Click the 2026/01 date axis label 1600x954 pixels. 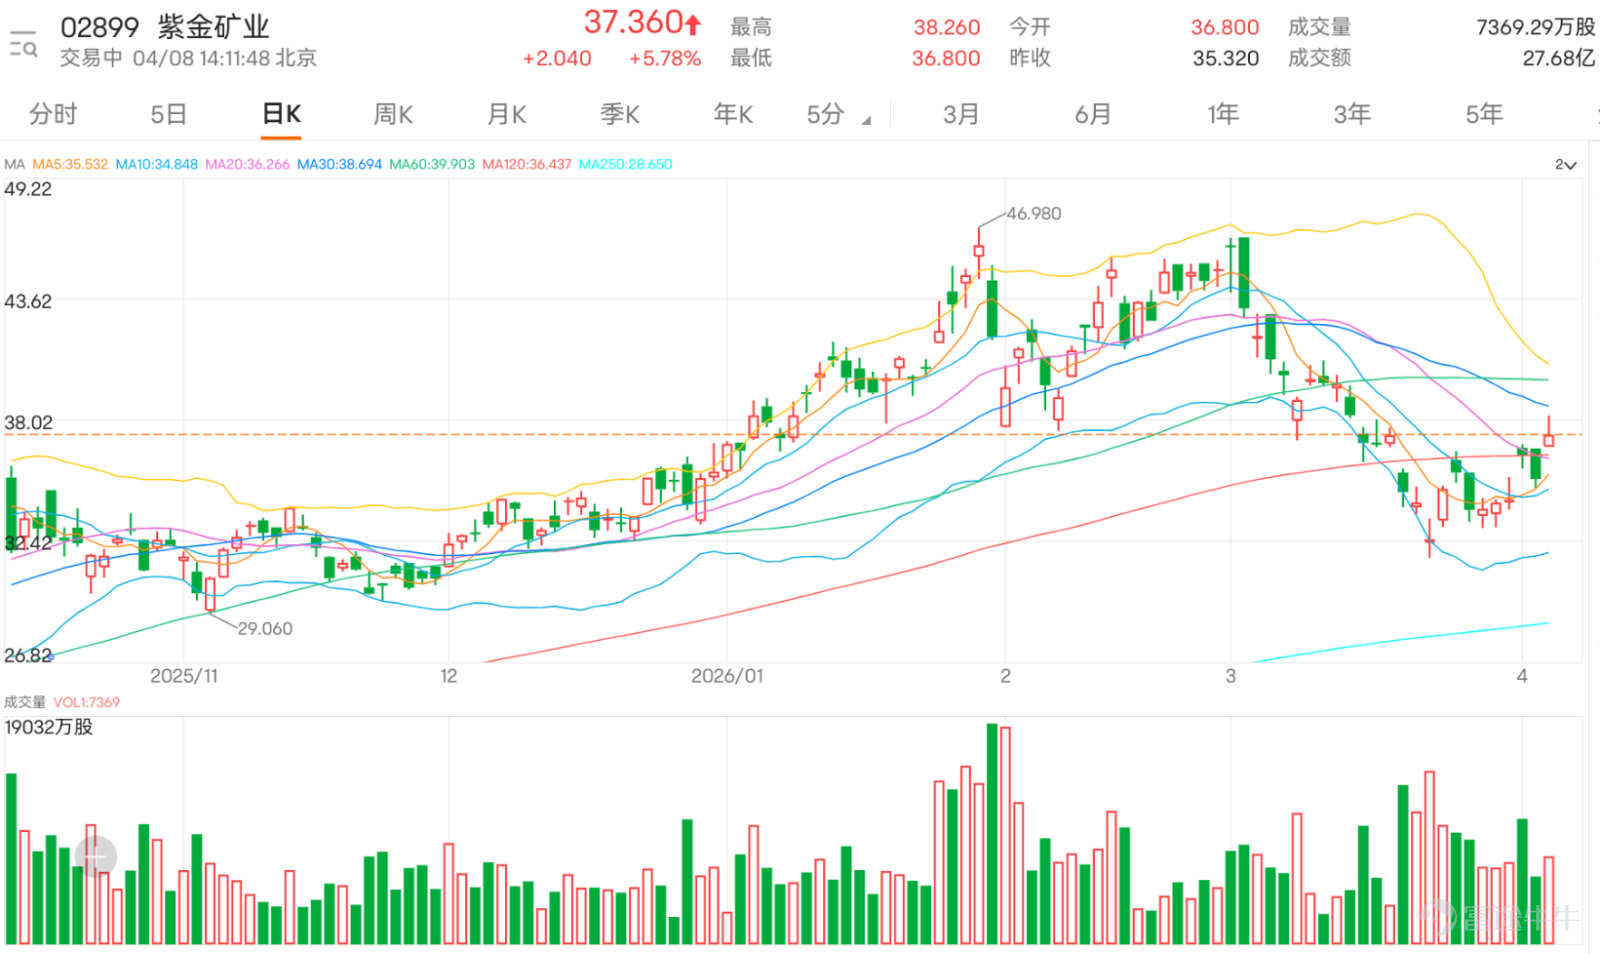pyautogui.click(x=727, y=676)
